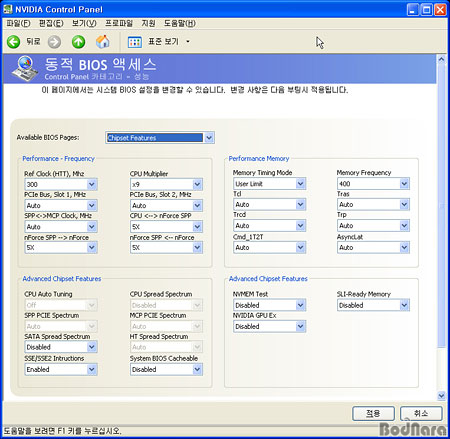Image resolution: width=450 pixels, height=439 pixels.
Task: Open SATA Spread Spectrum dropdown
Action: pyautogui.click(x=92, y=347)
